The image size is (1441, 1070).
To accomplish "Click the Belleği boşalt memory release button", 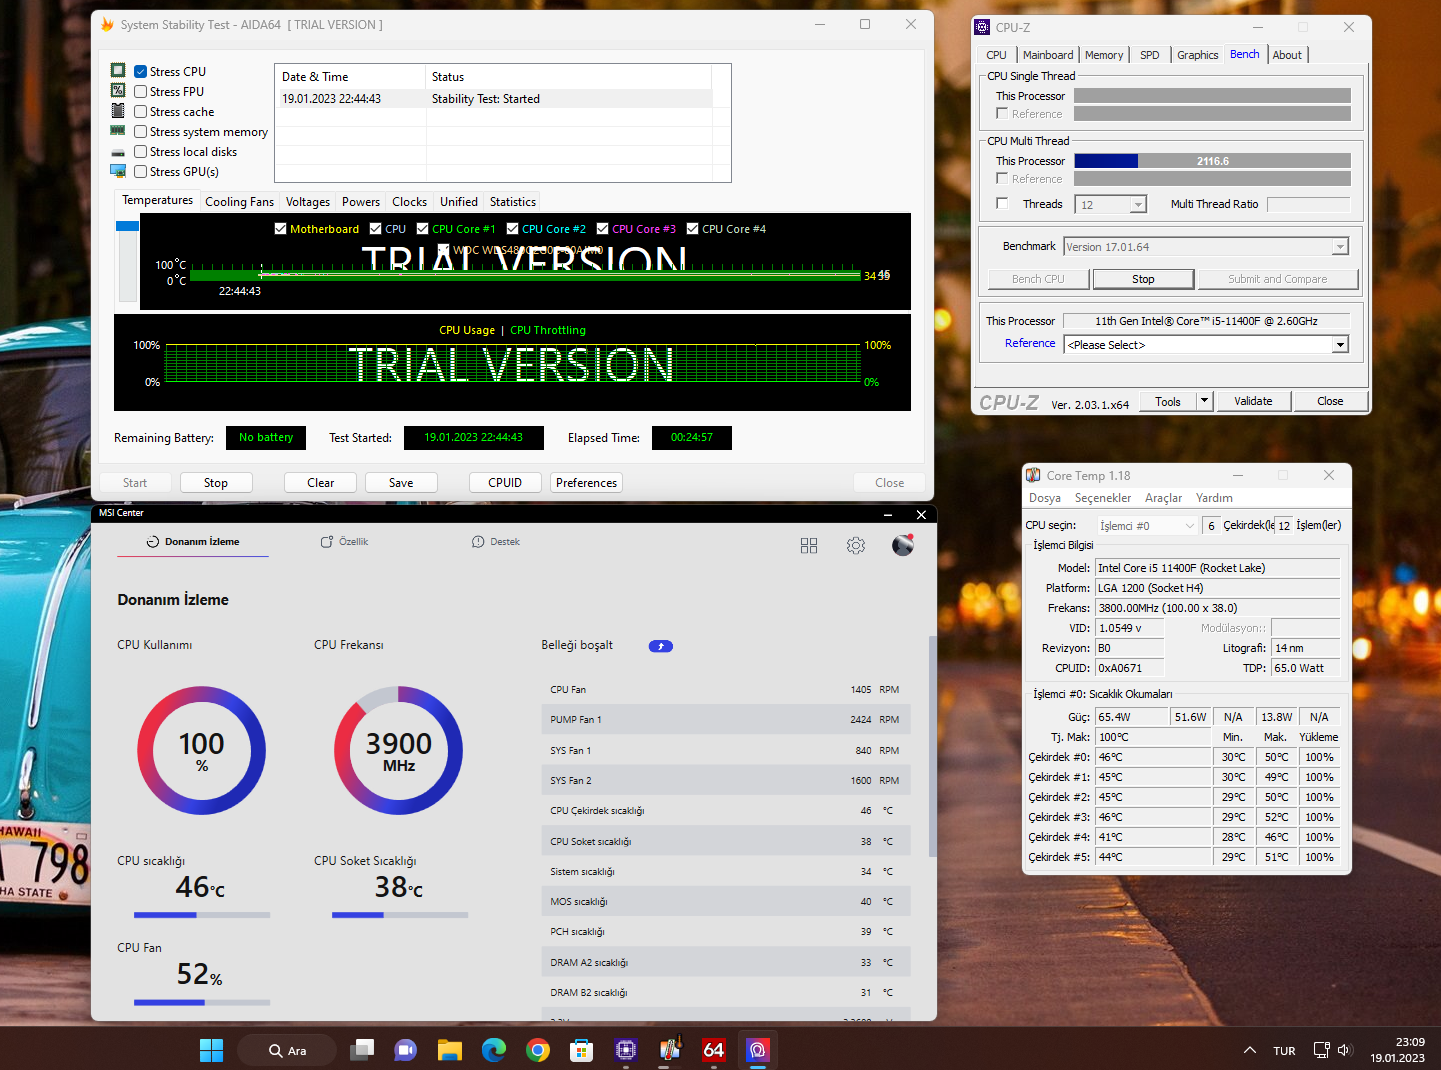I will click(x=661, y=646).
